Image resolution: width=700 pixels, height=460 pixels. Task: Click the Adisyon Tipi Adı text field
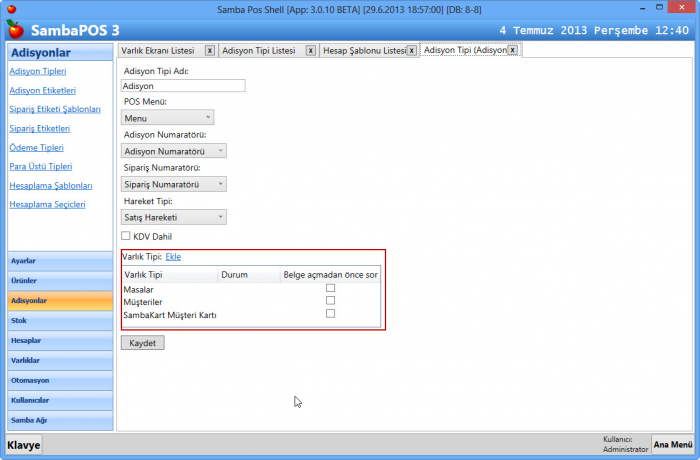[183, 86]
